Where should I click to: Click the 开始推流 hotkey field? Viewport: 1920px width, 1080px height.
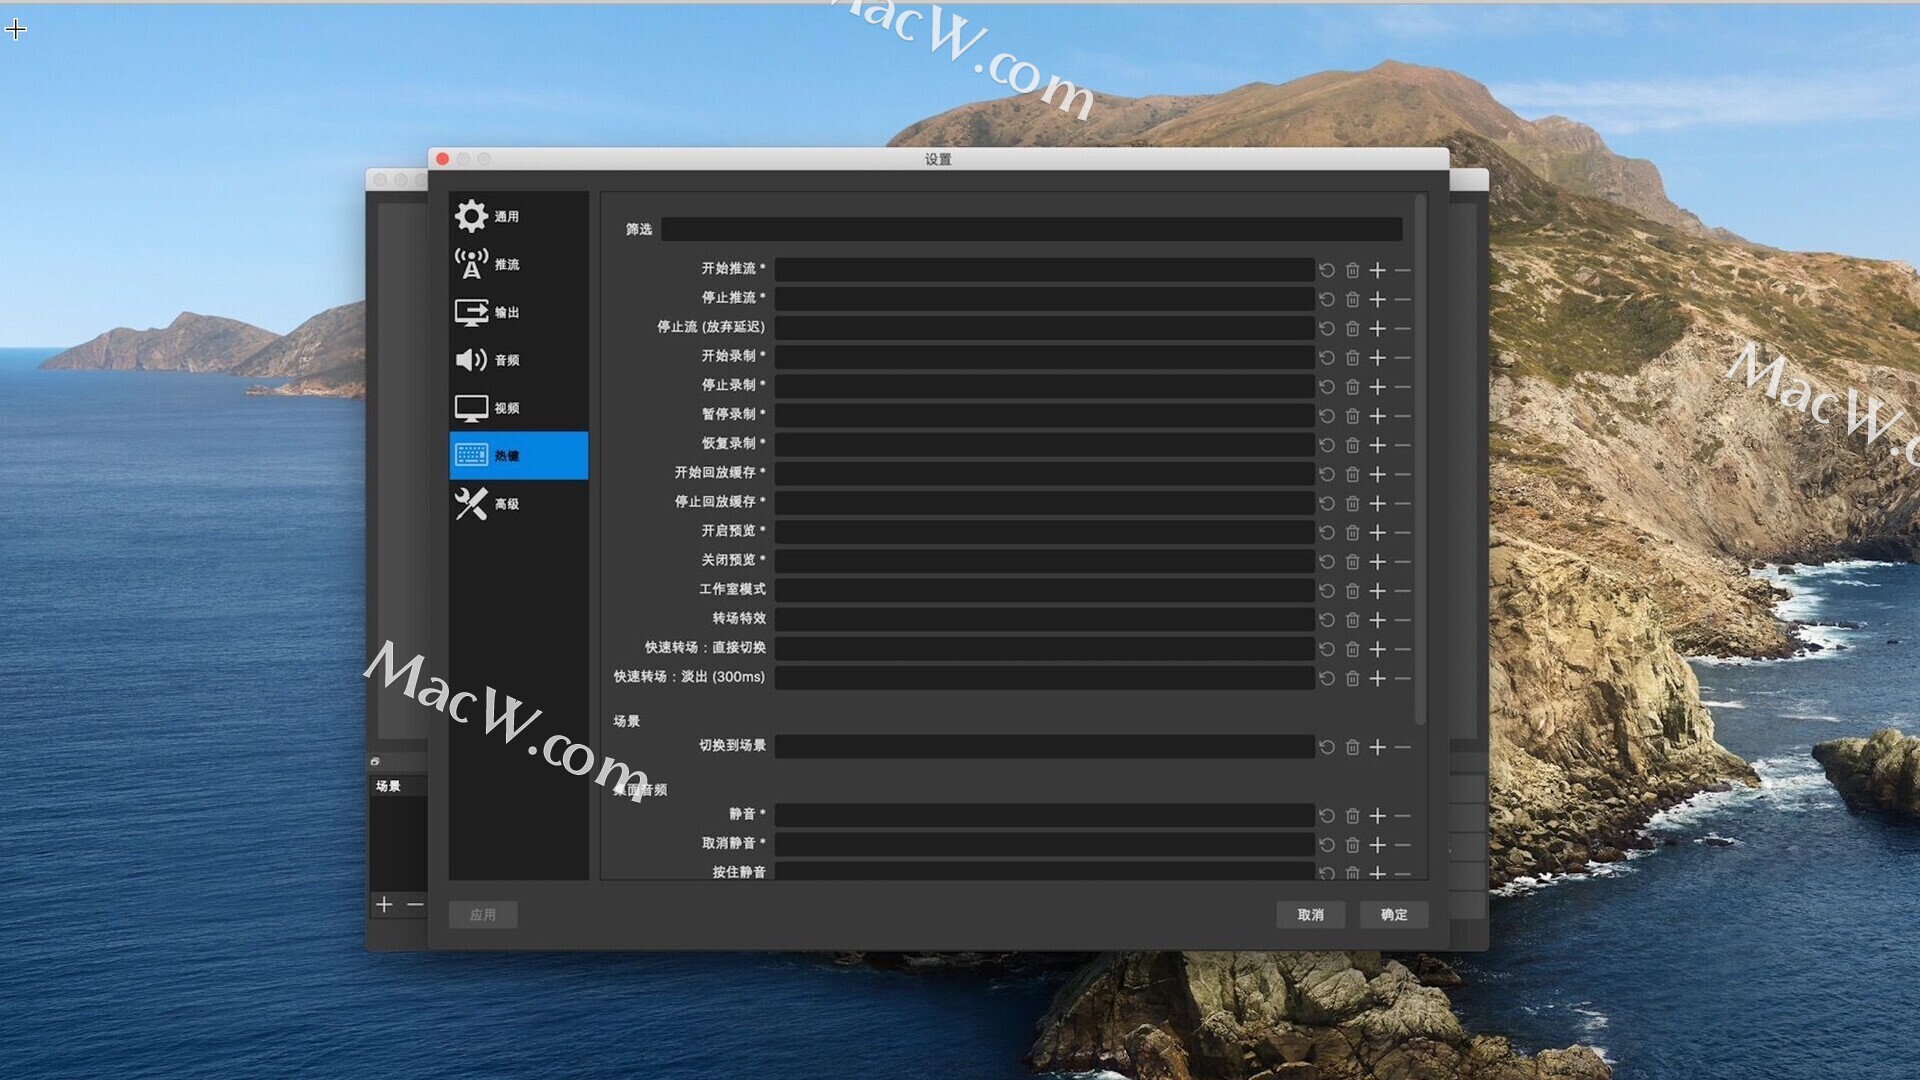click(x=1044, y=270)
